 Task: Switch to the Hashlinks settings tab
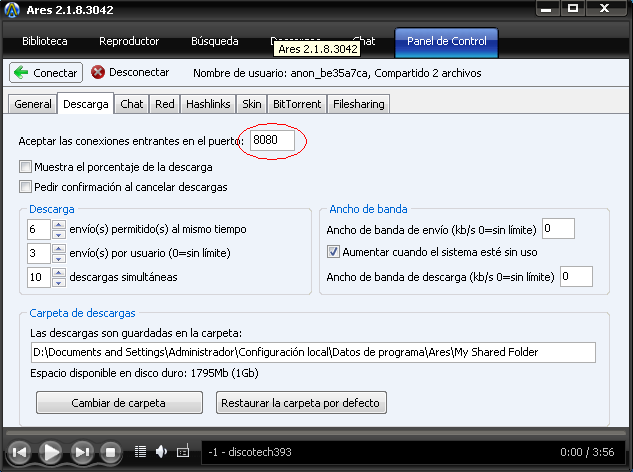pyautogui.click(x=208, y=104)
